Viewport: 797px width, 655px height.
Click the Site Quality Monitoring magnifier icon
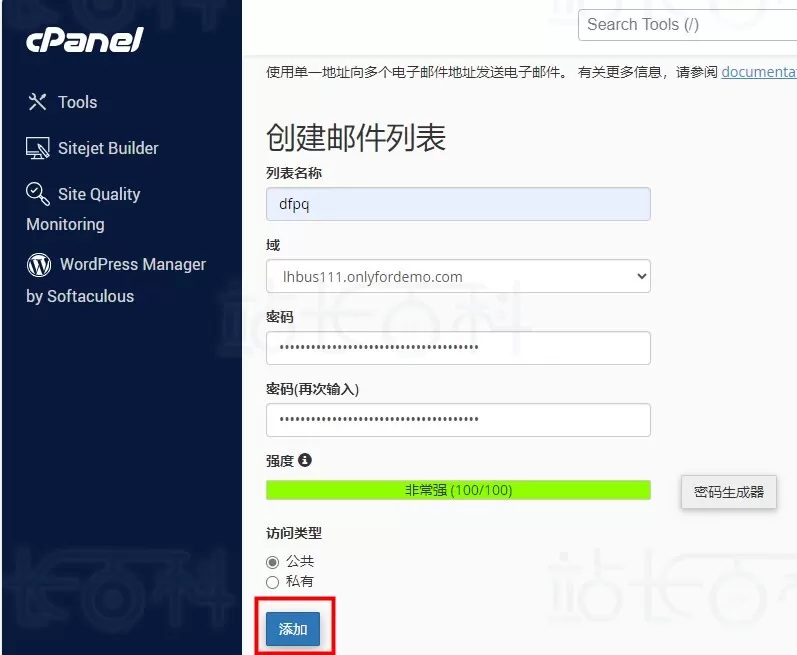pos(38,194)
